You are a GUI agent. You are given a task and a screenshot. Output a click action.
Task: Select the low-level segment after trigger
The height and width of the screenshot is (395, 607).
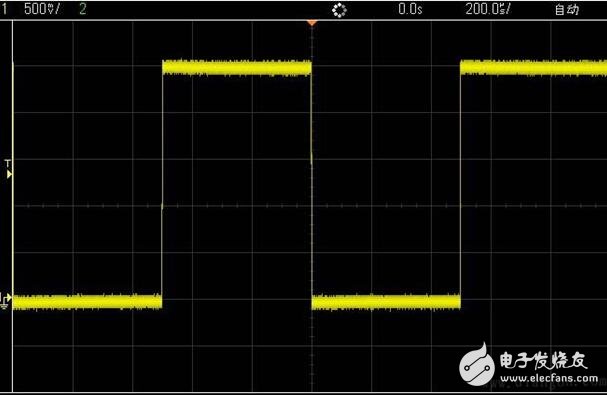click(x=386, y=302)
